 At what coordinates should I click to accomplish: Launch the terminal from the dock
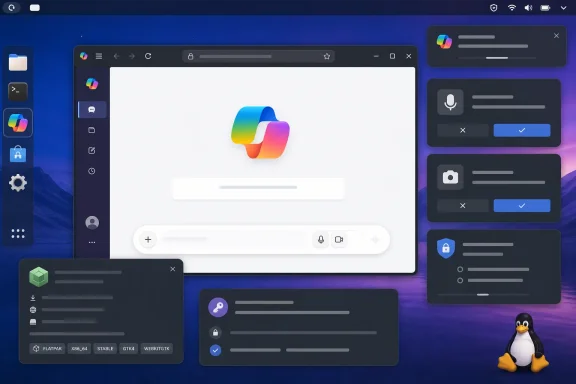(x=18, y=91)
